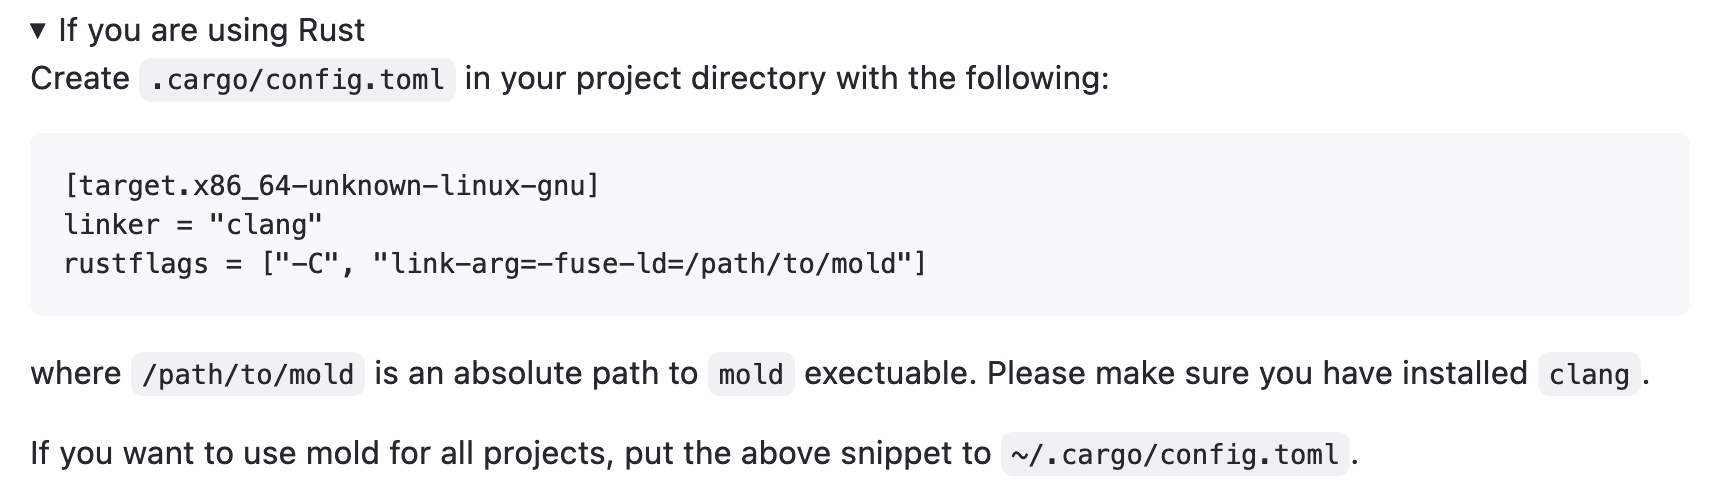Click the "If you are using Rust" summary text
Screen dimensions: 1726x498
coord(211,30)
